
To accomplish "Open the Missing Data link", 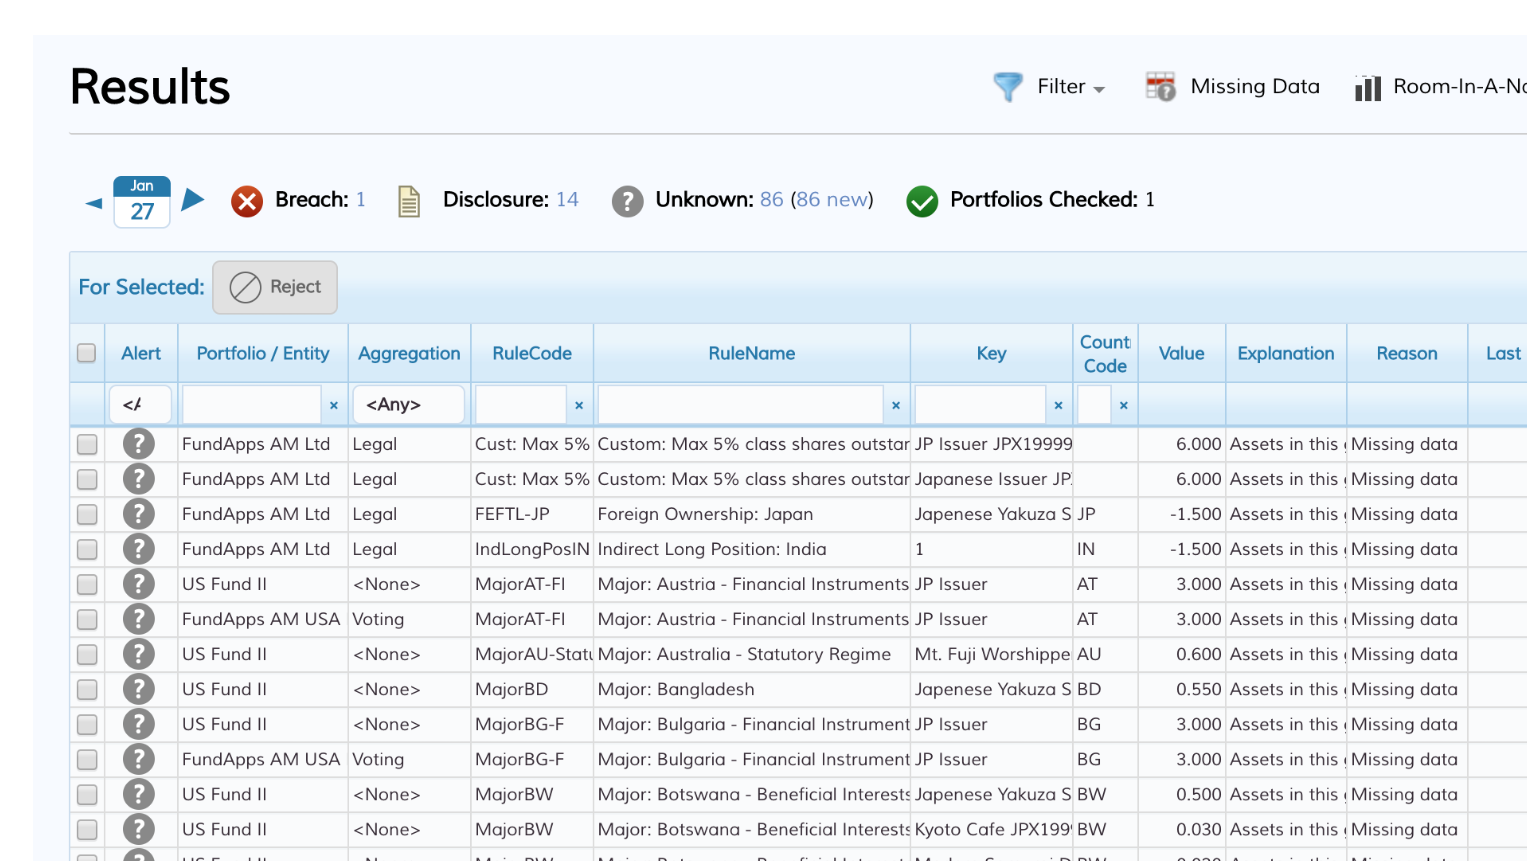I will (x=1255, y=87).
